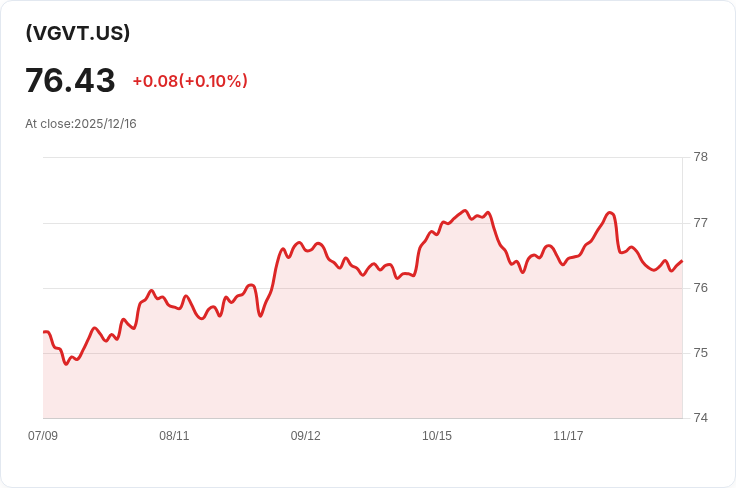The image size is (736, 488).
Task: Click the right end of the red price line
Action: point(681,262)
